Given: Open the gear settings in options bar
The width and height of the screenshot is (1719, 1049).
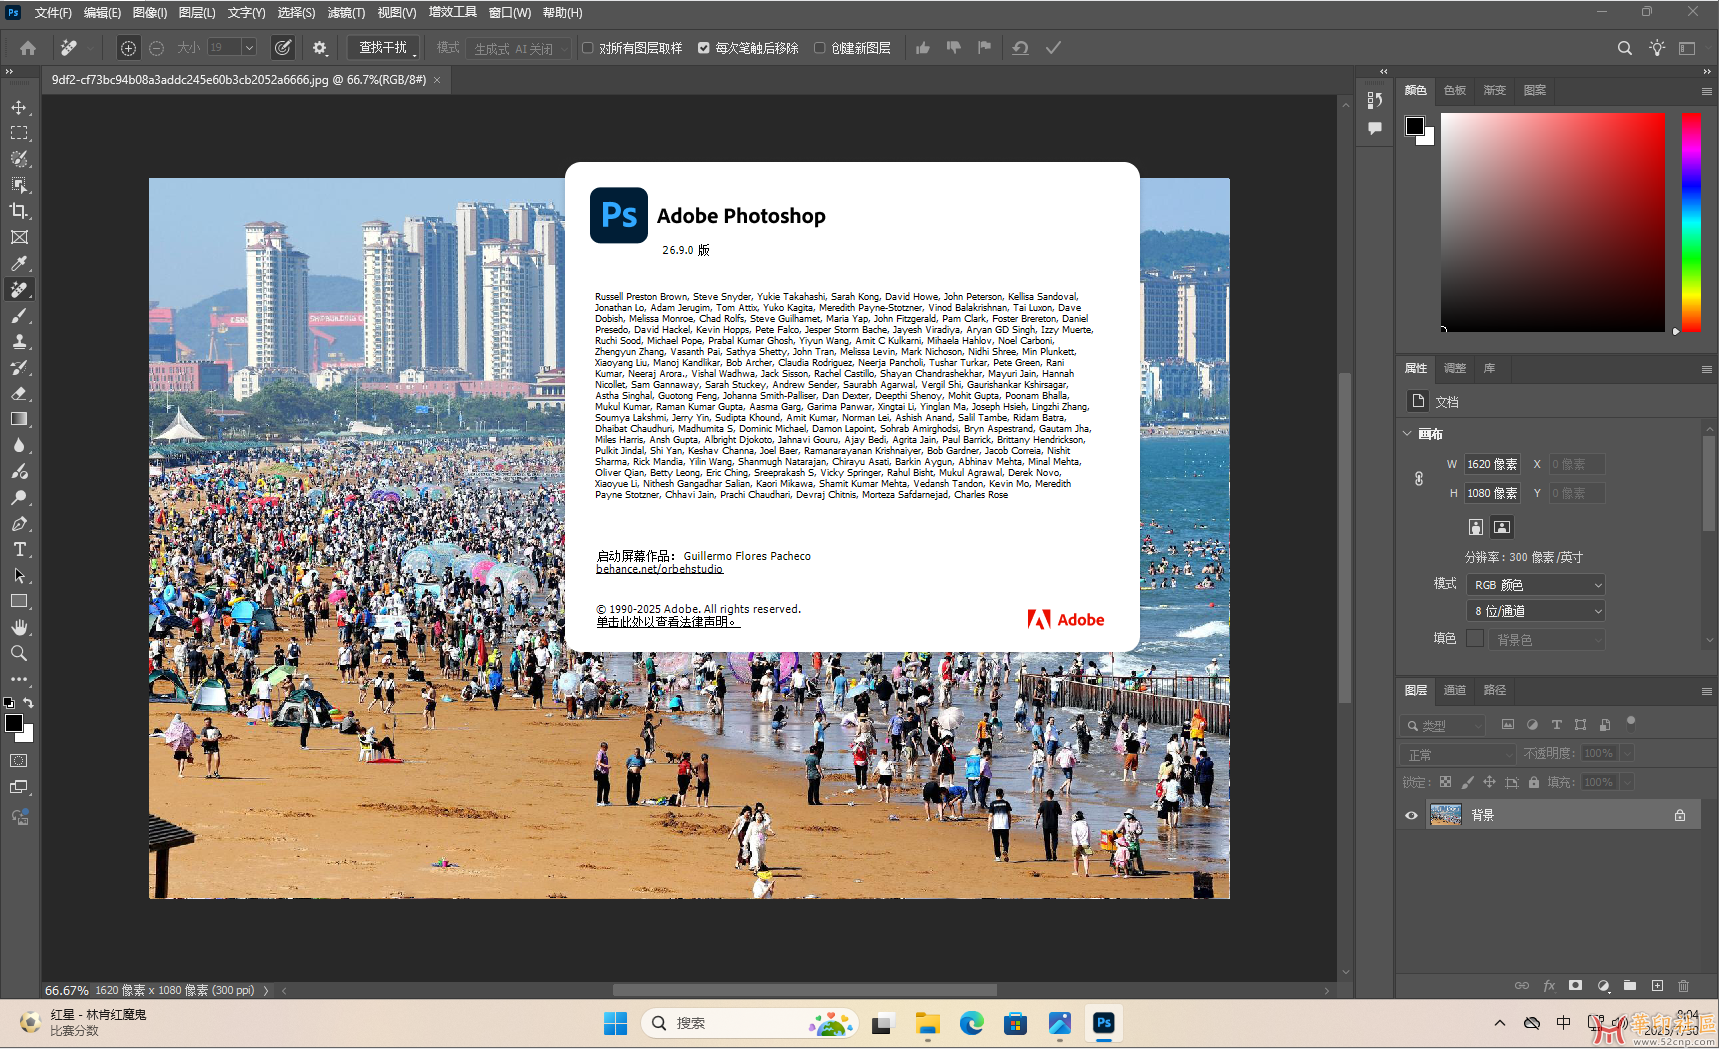Looking at the screenshot, I should (x=320, y=48).
